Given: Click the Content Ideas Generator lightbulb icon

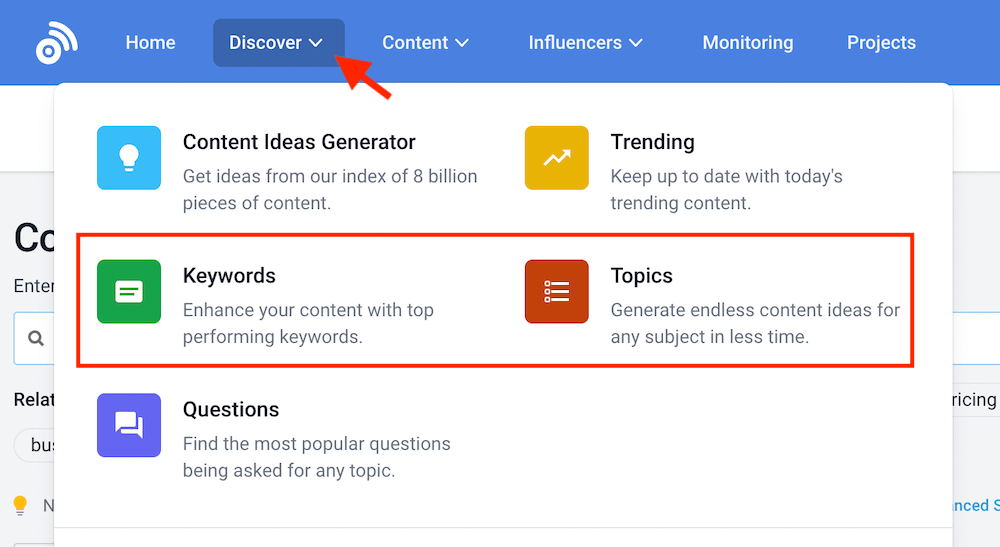Looking at the screenshot, I should [129, 158].
